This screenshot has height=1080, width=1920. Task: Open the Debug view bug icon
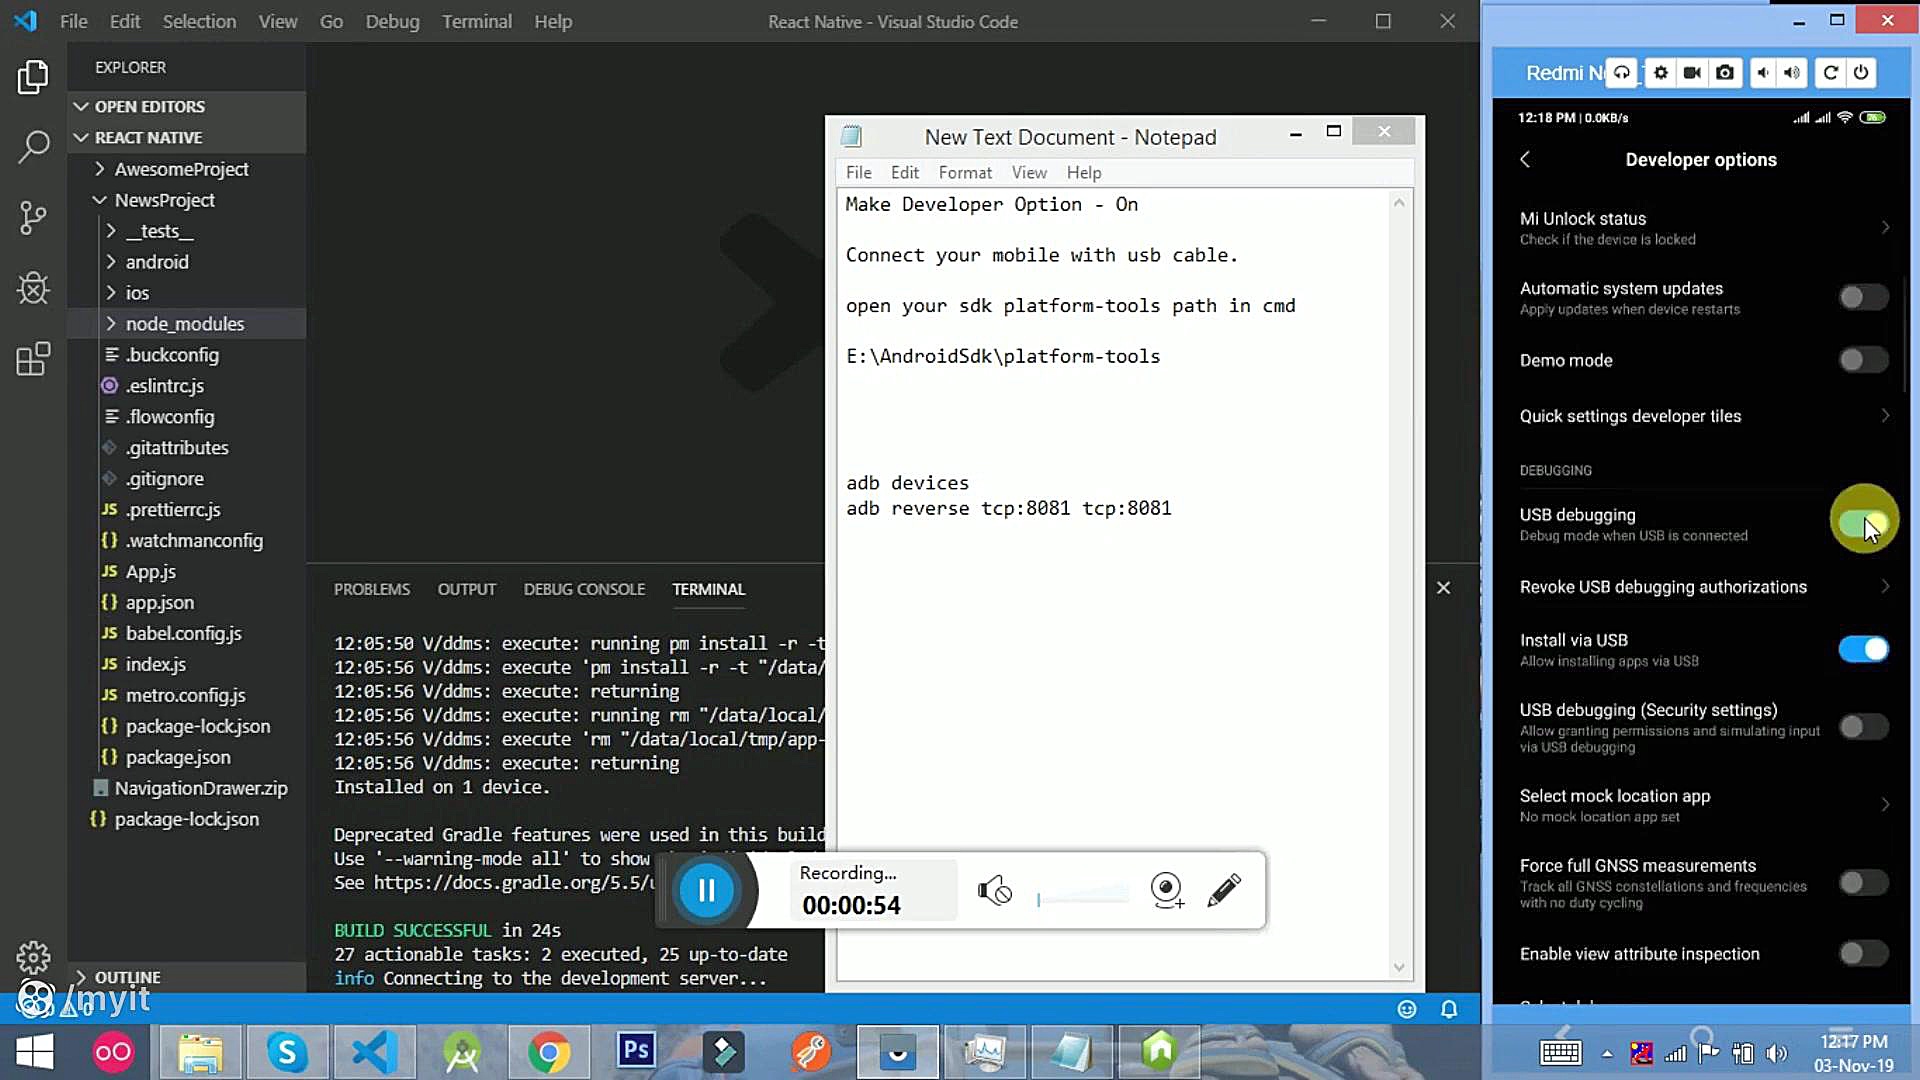(33, 289)
